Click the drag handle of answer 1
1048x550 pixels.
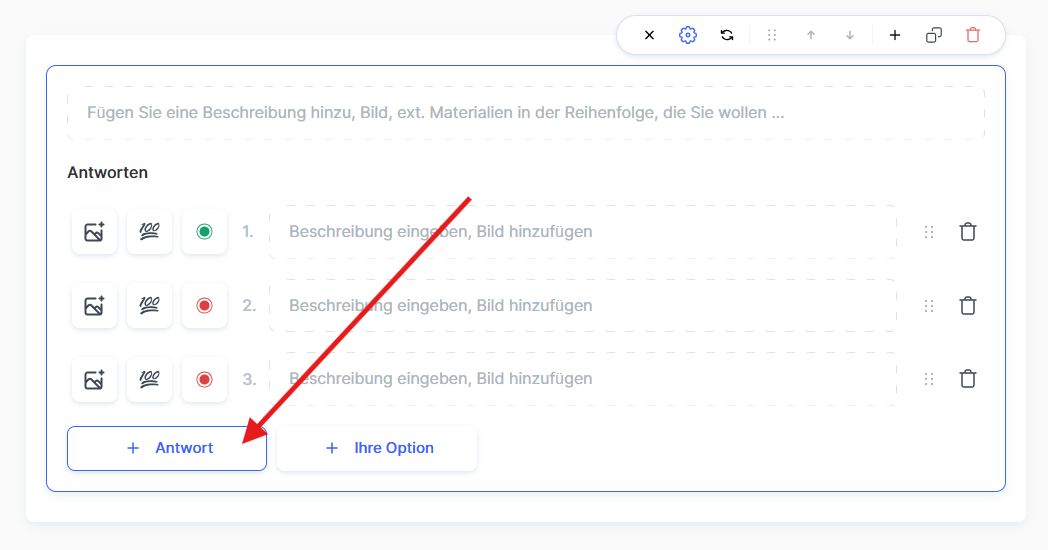coord(929,232)
